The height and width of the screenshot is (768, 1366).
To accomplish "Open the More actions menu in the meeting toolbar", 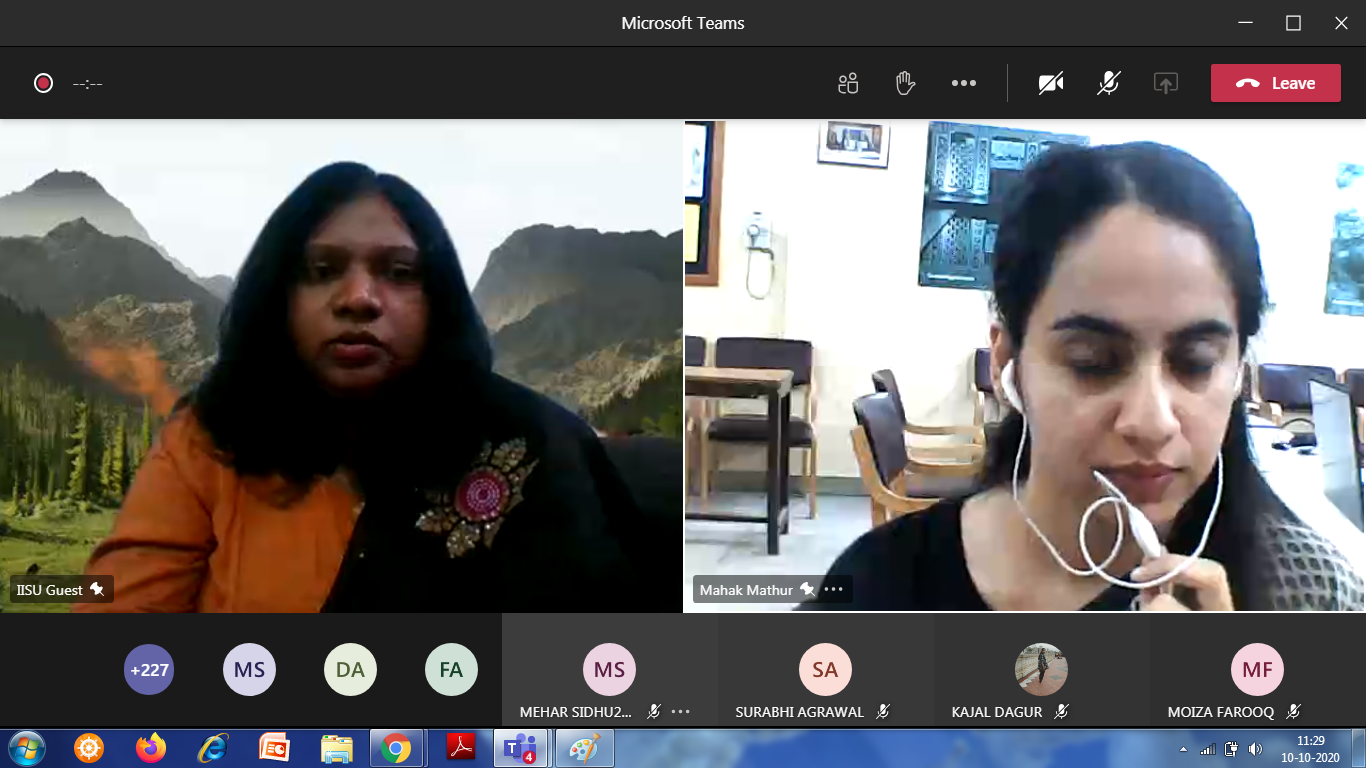I will pyautogui.click(x=964, y=84).
